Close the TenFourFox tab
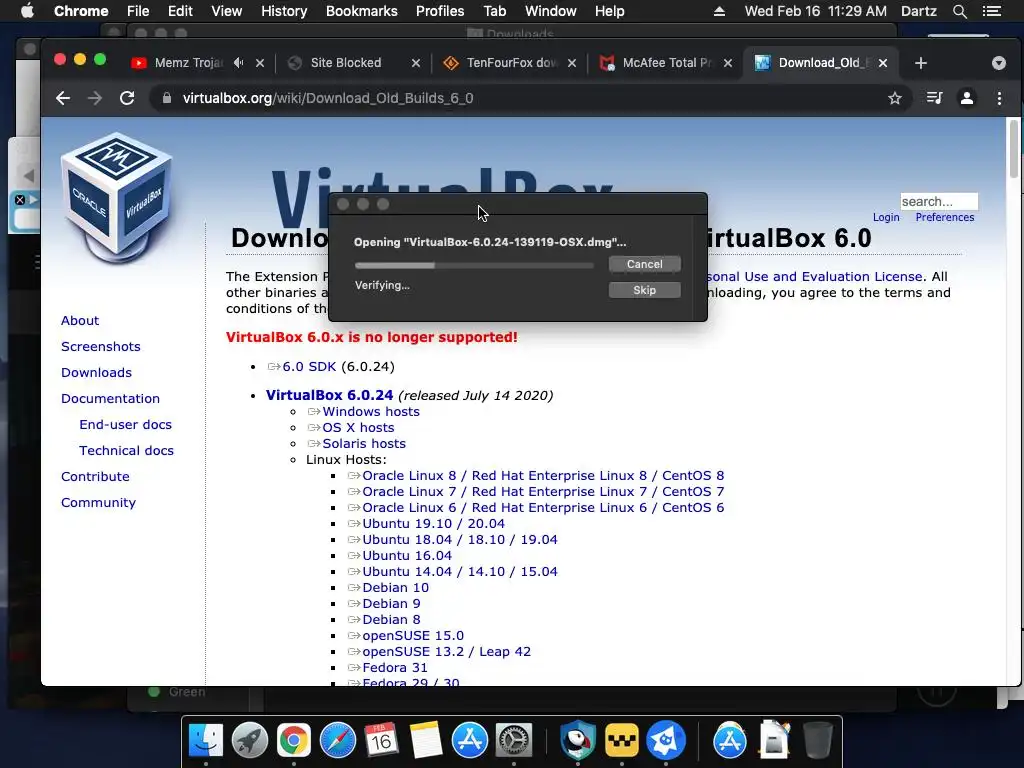This screenshot has width=1024, height=768. click(x=572, y=63)
